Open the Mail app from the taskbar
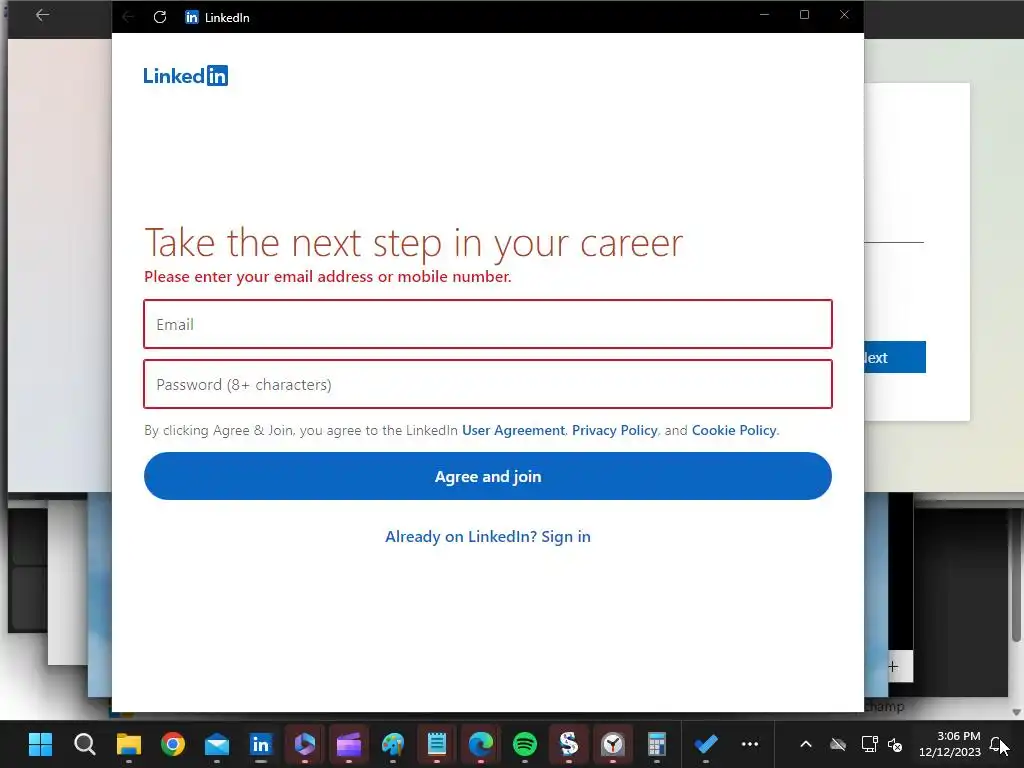 point(217,744)
